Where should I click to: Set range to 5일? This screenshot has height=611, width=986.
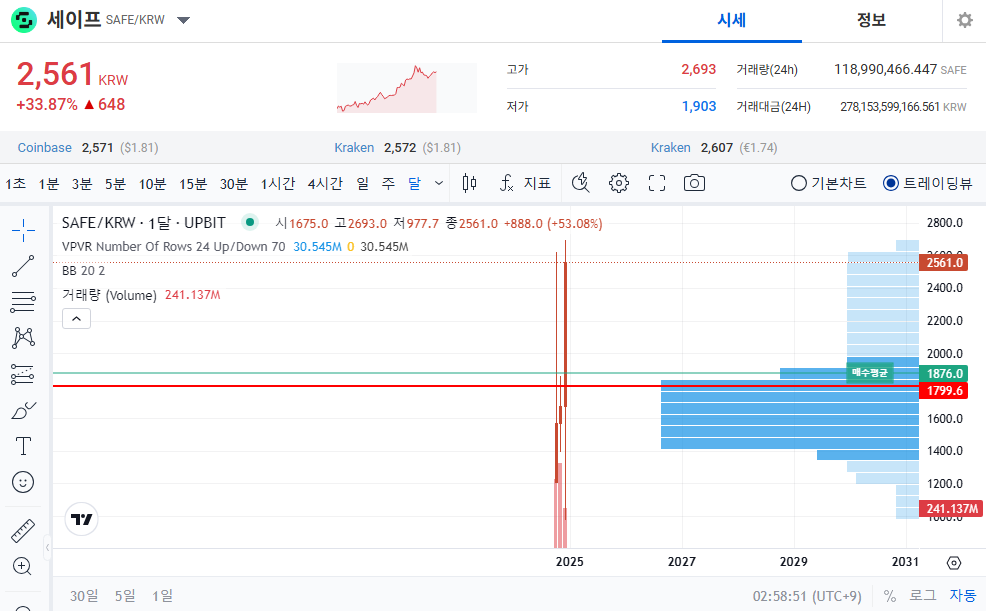coord(125,596)
